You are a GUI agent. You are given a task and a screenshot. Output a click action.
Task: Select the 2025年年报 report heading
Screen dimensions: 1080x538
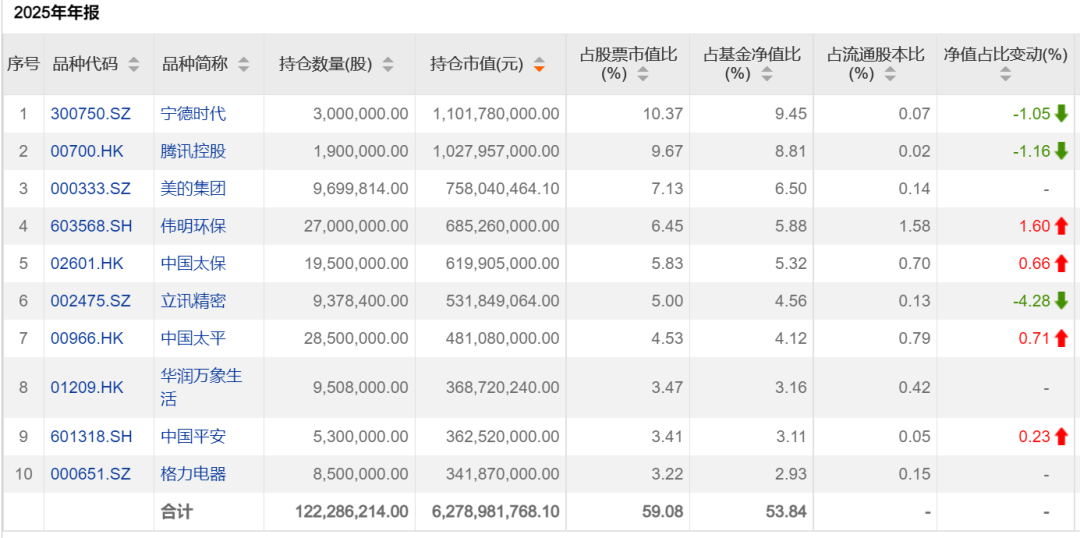click(56, 13)
